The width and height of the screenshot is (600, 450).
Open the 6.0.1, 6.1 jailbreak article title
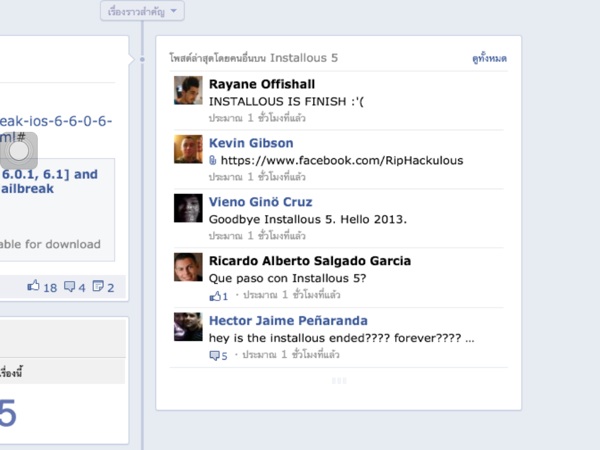[50, 181]
